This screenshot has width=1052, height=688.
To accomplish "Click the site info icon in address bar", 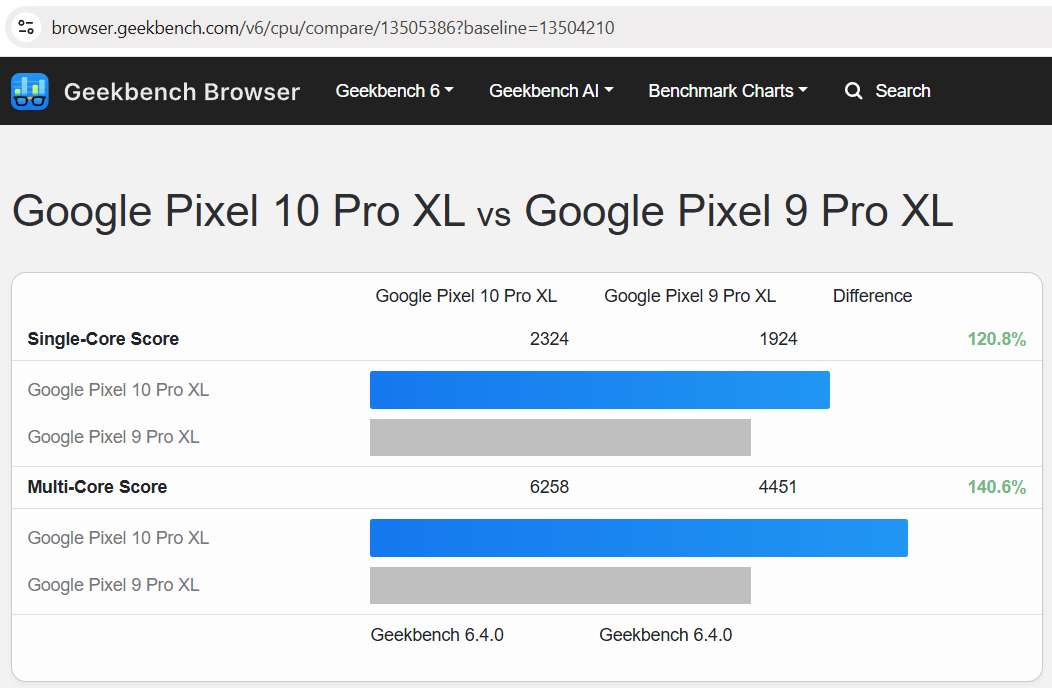I will (27, 27).
